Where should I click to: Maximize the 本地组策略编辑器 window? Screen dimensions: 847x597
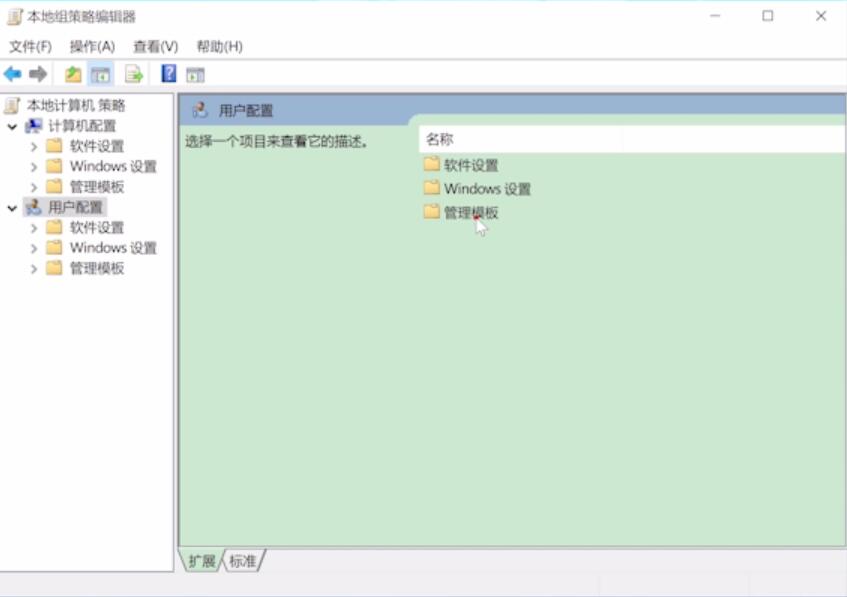pos(768,16)
